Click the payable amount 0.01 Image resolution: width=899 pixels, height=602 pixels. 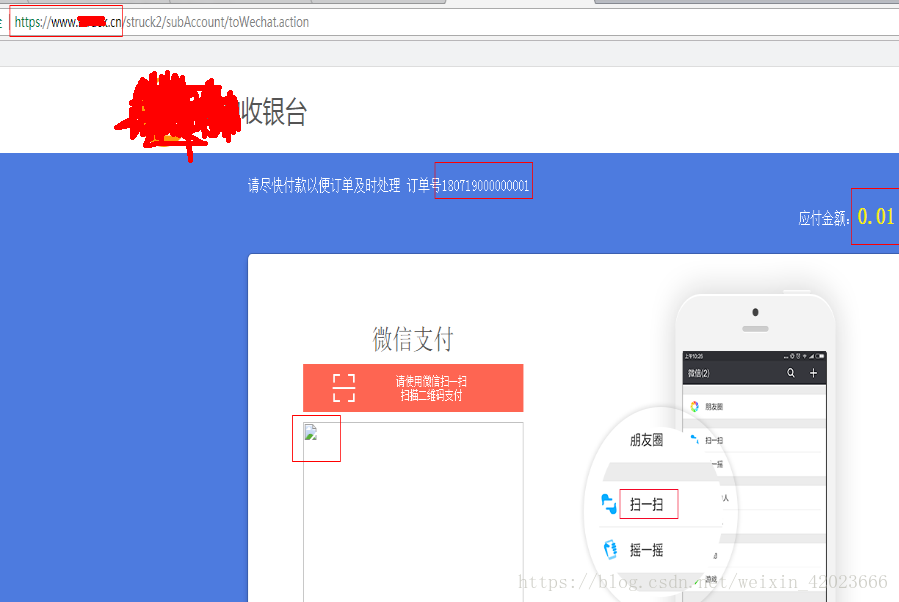pyautogui.click(x=875, y=216)
